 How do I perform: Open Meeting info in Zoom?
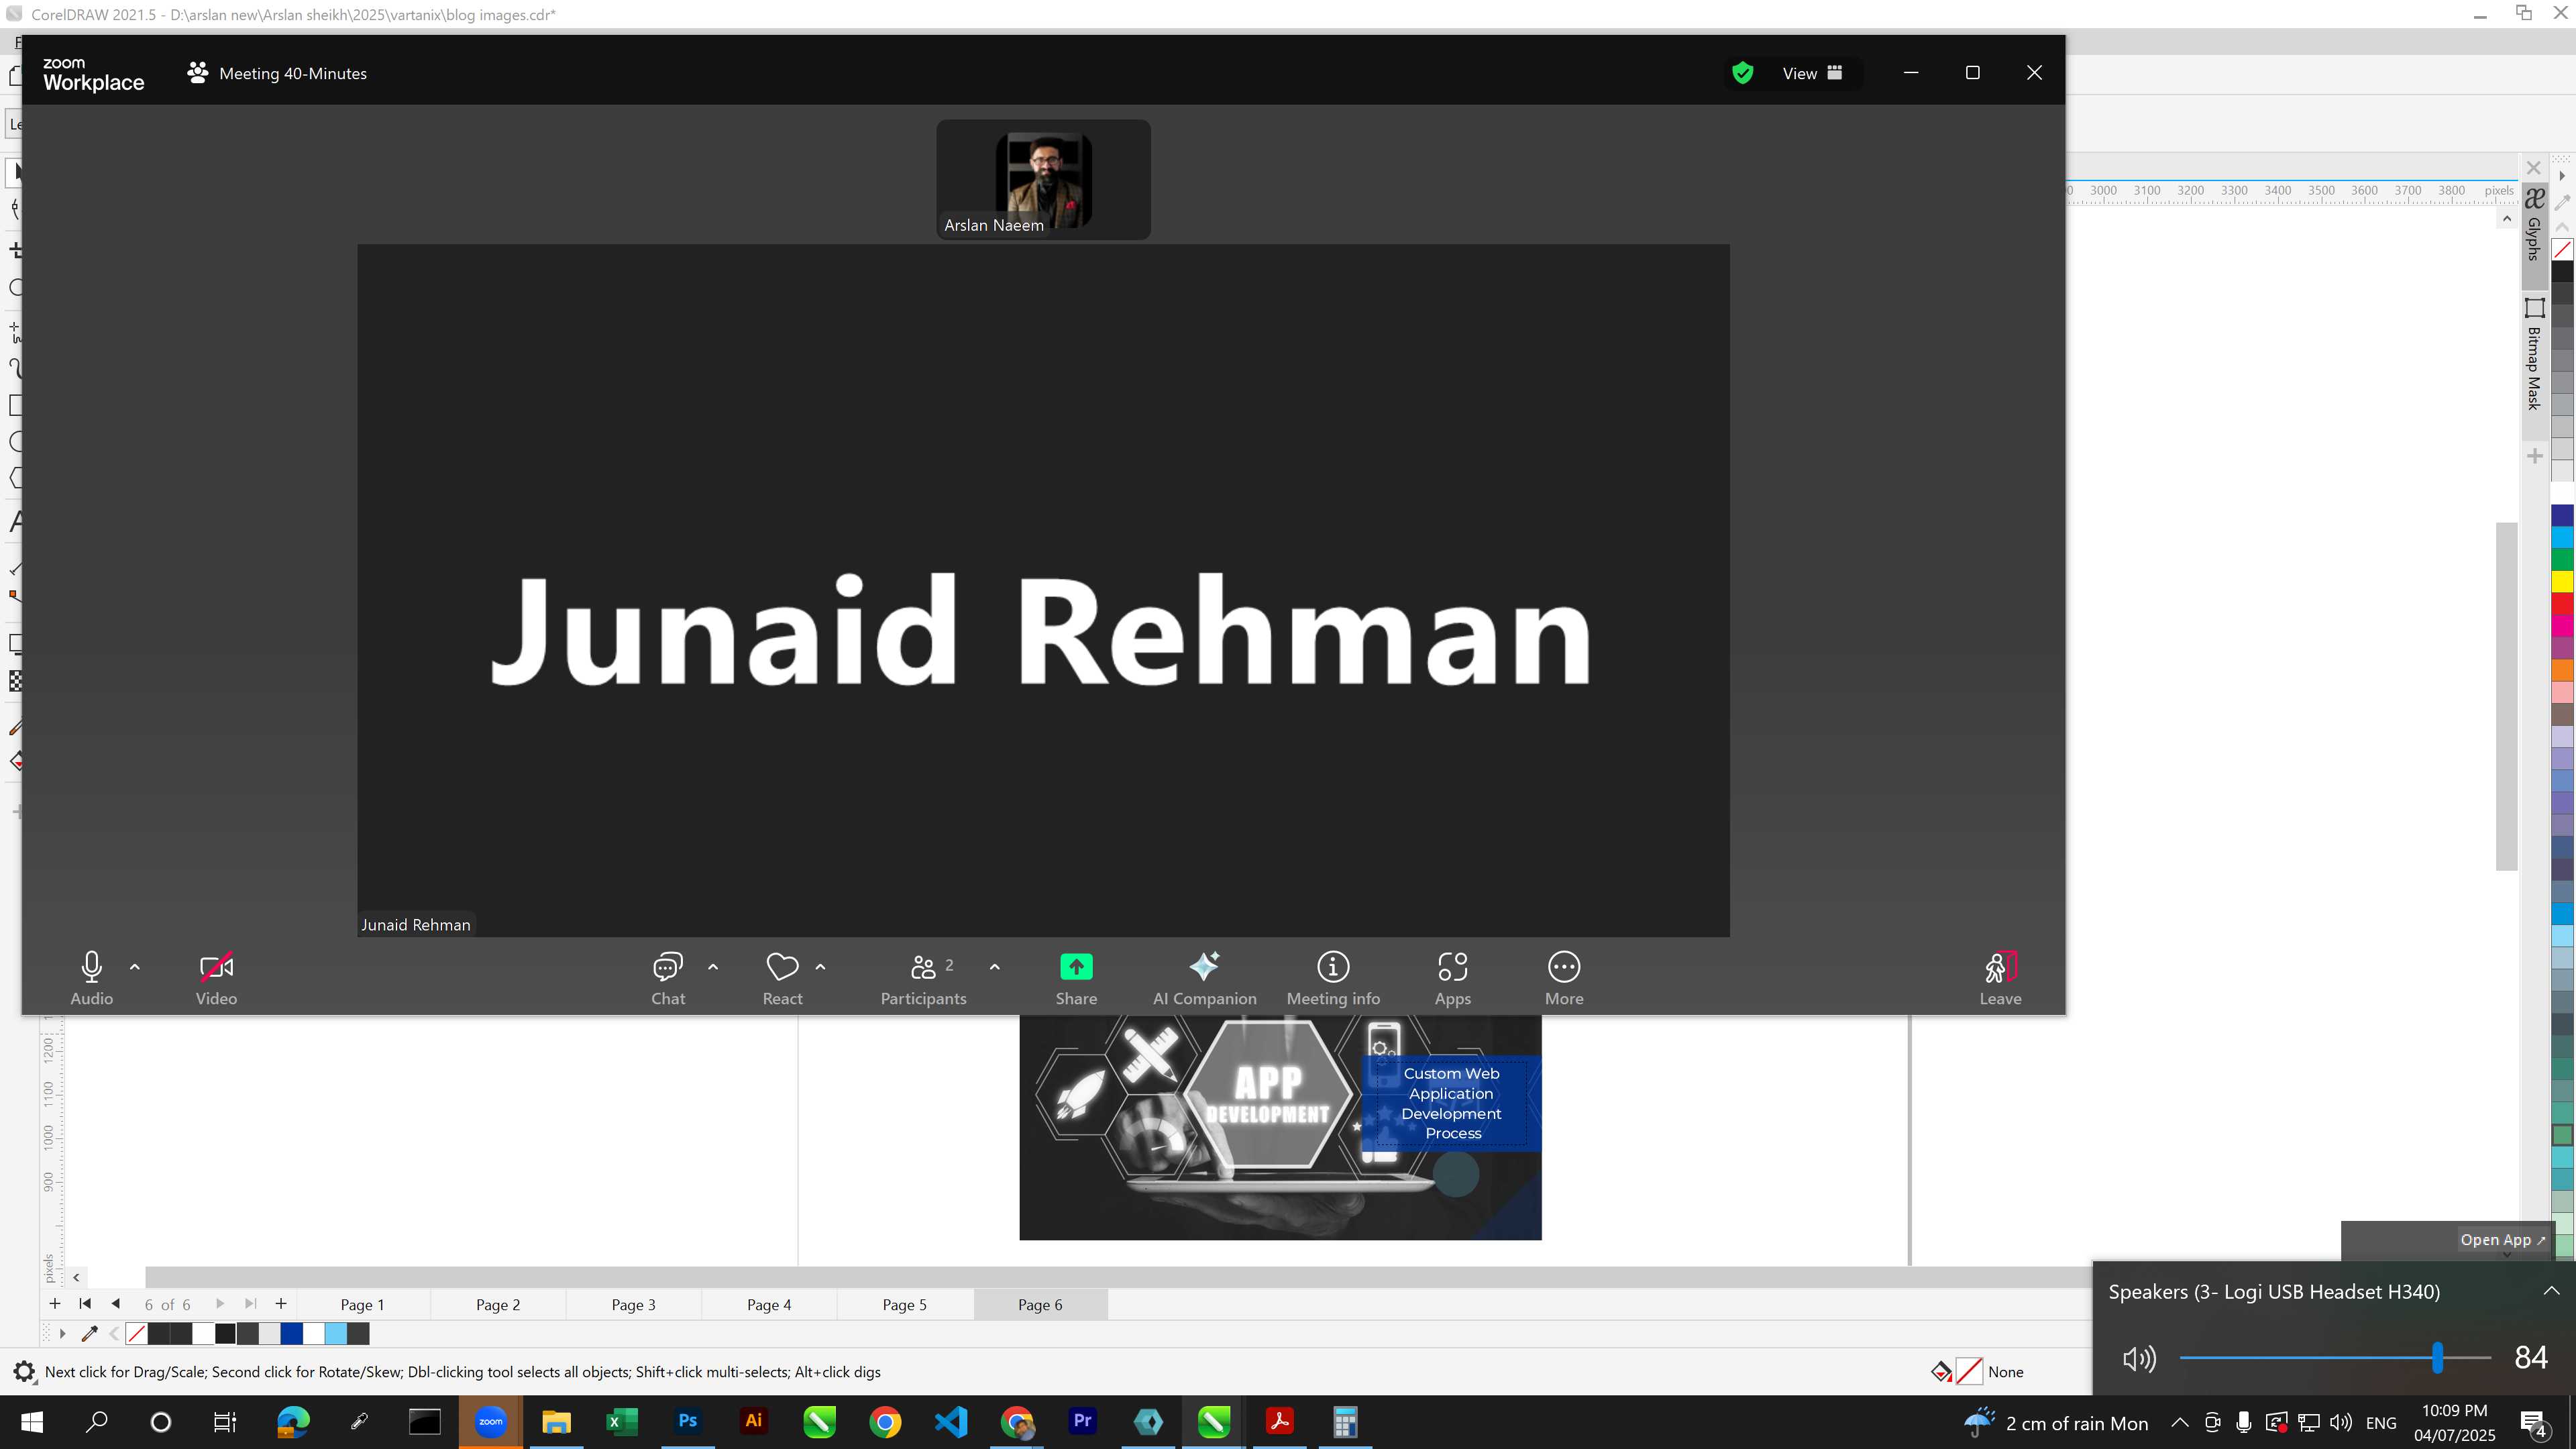coord(1333,978)
